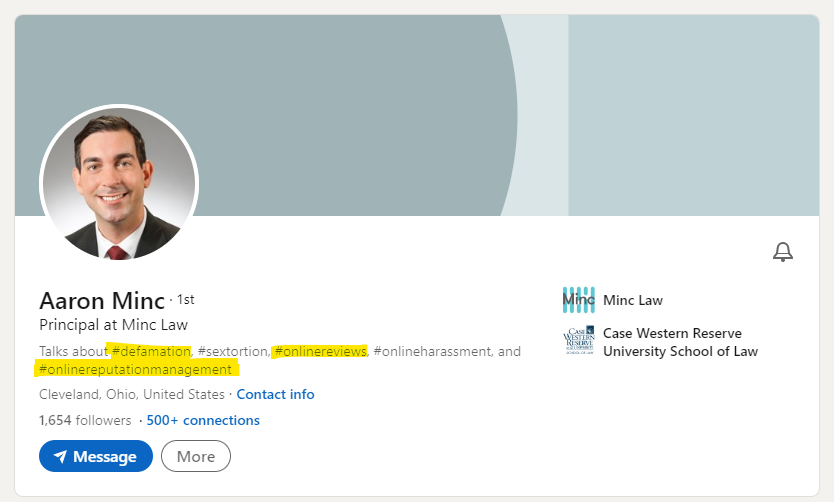Click the Minc Law logo icon
The height and width of the screenshot is (502, 834).
(578, 300)
